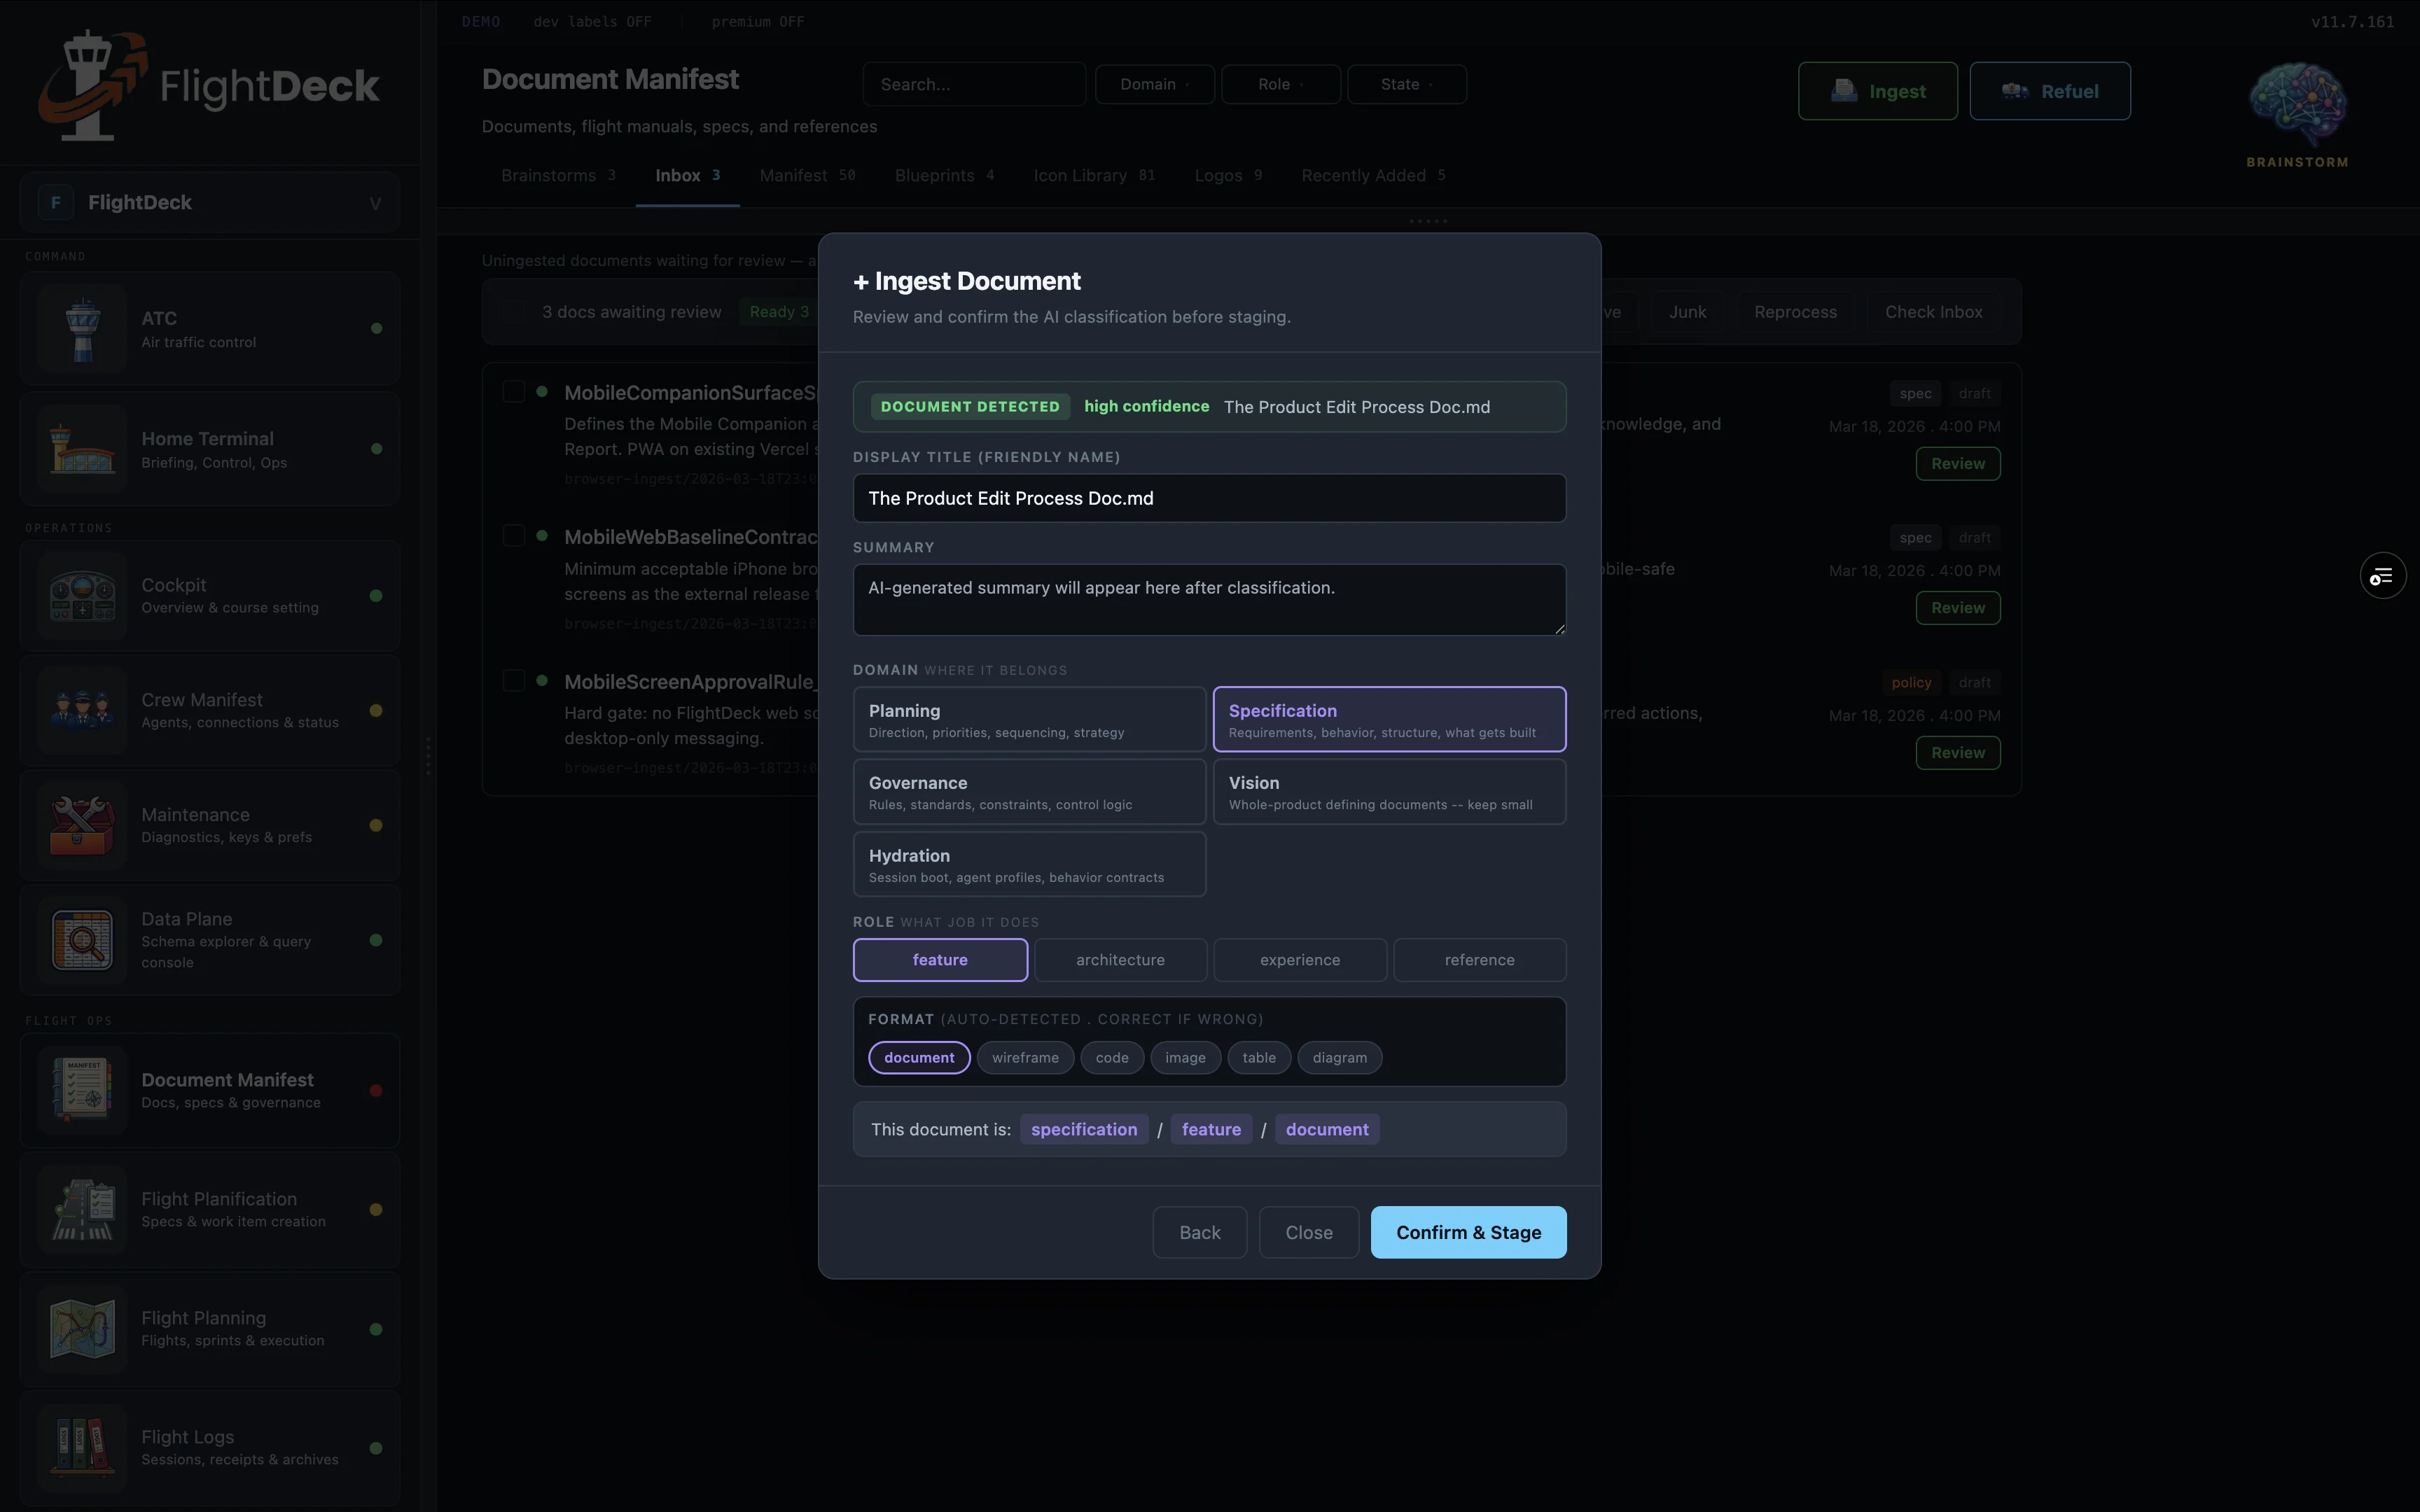Open the State filter dropdown
Image resolution: width=2420 pixels, height=1512 pixels.
coord(1406,84)
